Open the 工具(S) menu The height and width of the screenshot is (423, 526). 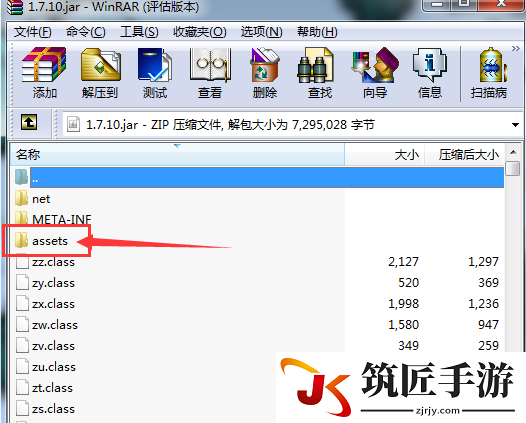(139, 32)
